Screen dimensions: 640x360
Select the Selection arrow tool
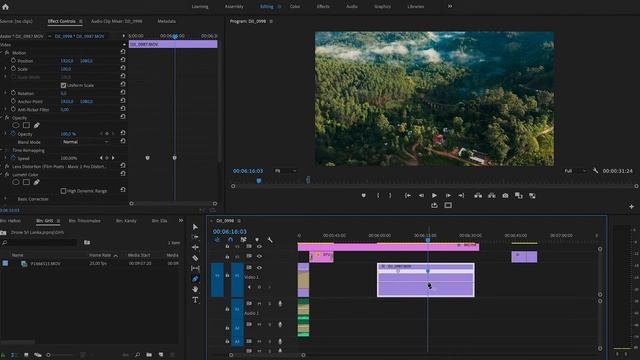click(x=195, y=227)
